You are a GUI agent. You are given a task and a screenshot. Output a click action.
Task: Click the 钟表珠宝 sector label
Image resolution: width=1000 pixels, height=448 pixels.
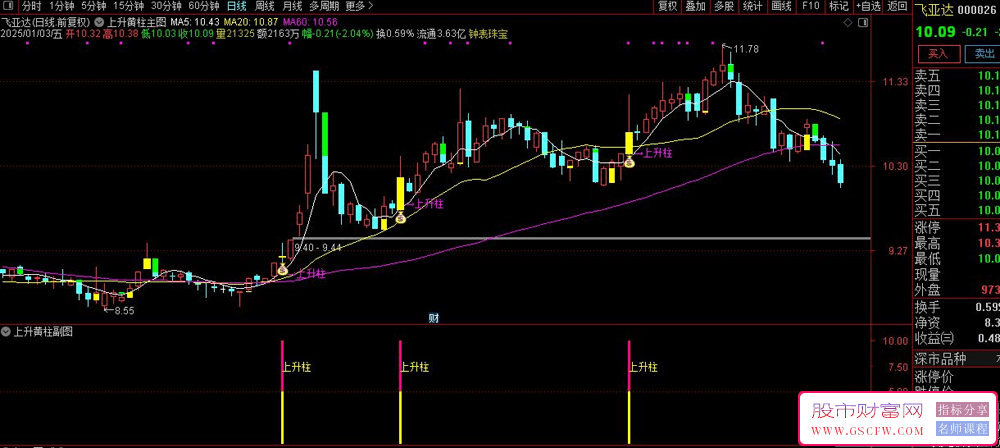click(x=488, y=33)
